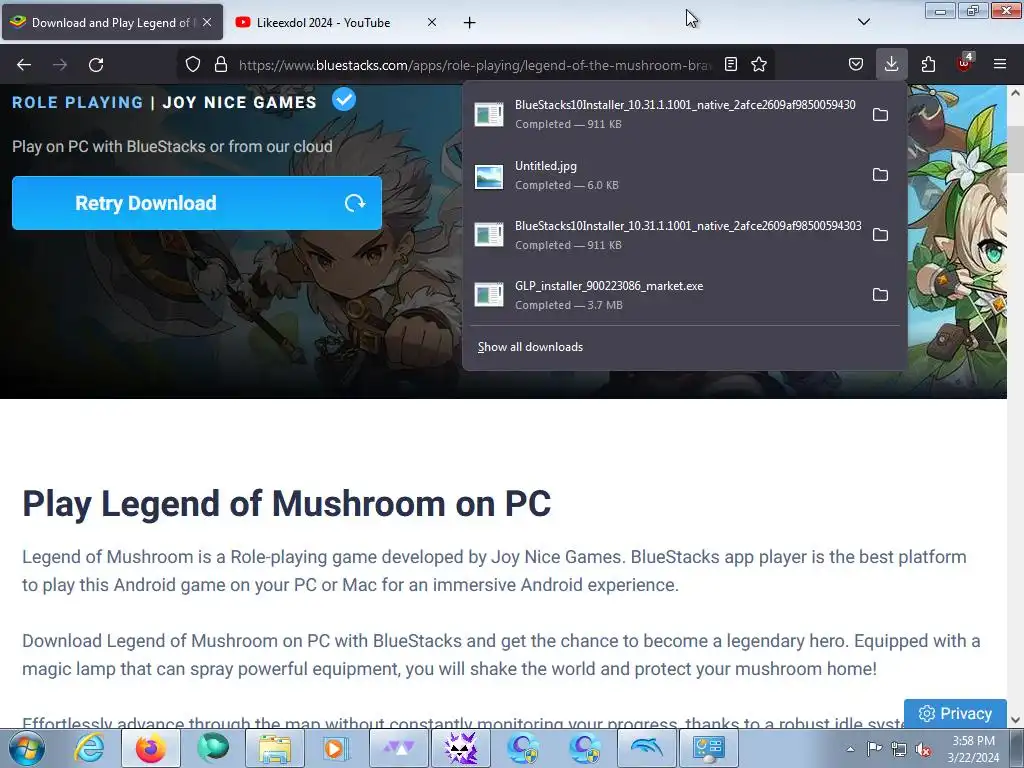Click Show all downloads

point(530,347)
